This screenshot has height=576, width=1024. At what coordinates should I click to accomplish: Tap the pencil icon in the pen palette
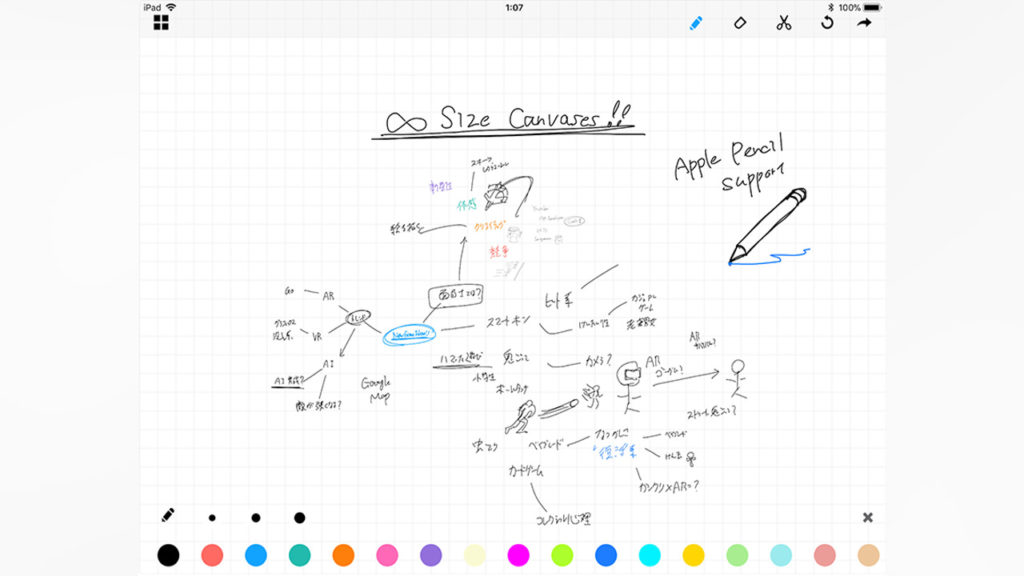point(168,515)
